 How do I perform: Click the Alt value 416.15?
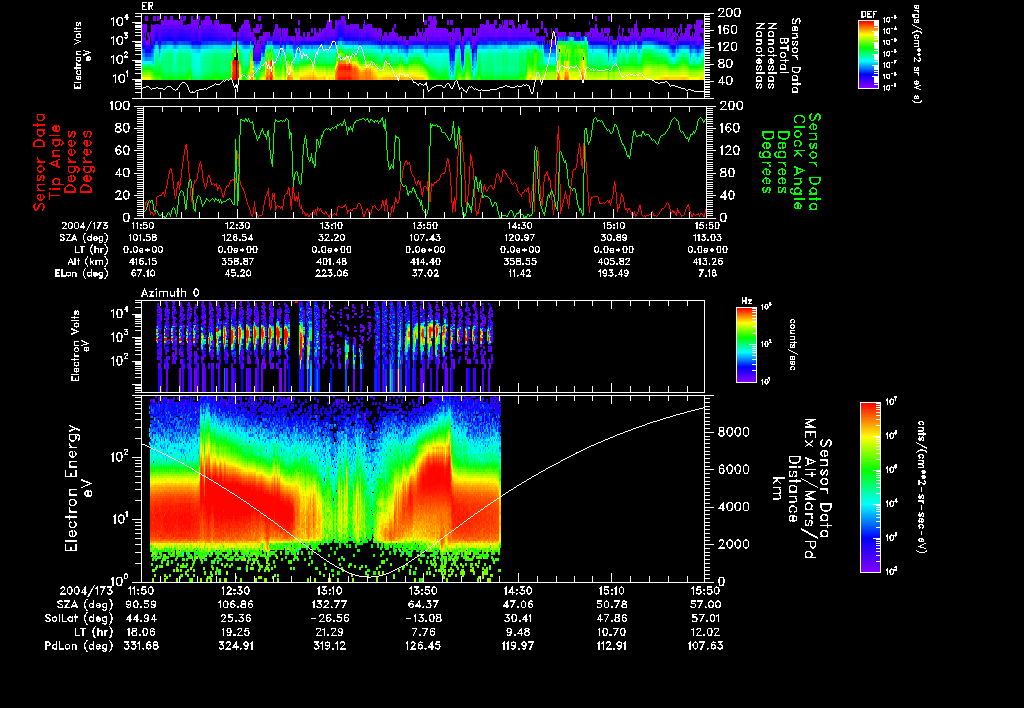(x=144, y=261)
